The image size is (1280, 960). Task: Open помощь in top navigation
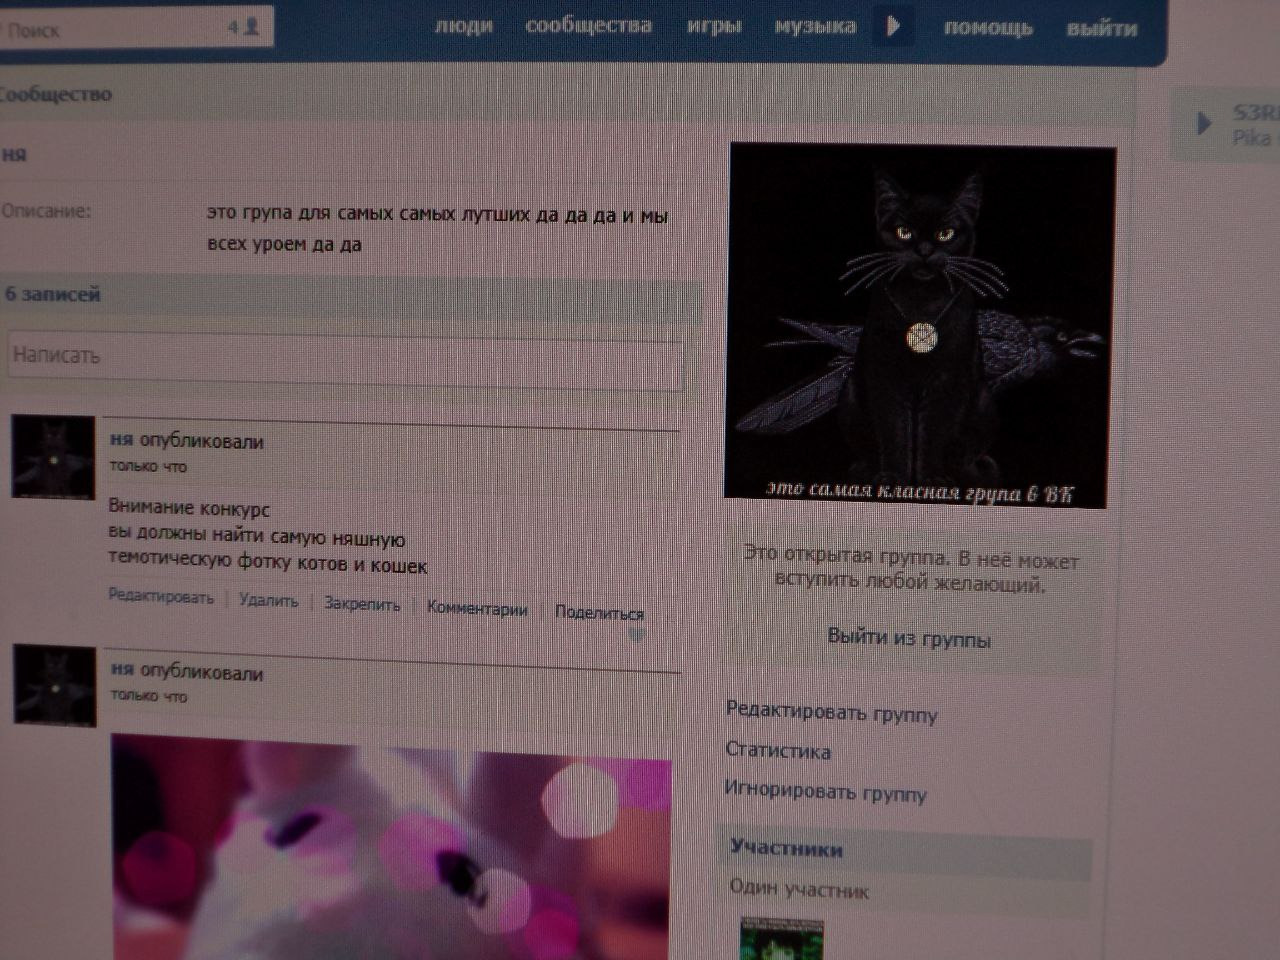click(x=988, y=28)
